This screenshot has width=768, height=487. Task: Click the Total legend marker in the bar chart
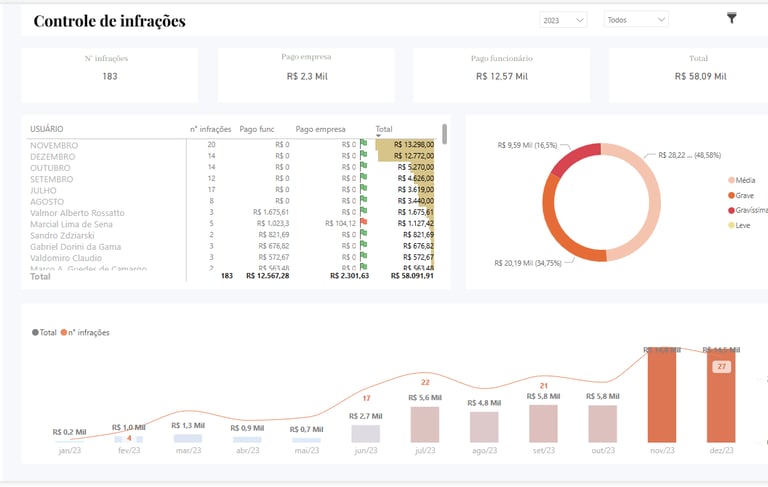pos(35,332)
